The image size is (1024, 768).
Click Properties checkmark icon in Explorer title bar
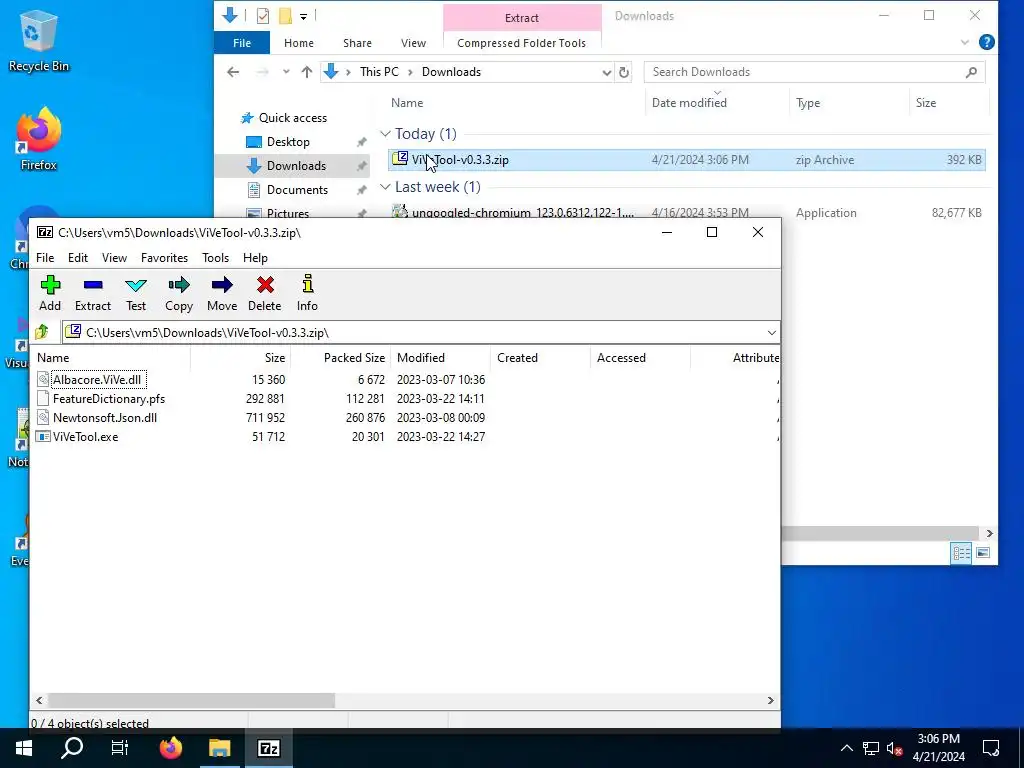[x=263, y=16]
